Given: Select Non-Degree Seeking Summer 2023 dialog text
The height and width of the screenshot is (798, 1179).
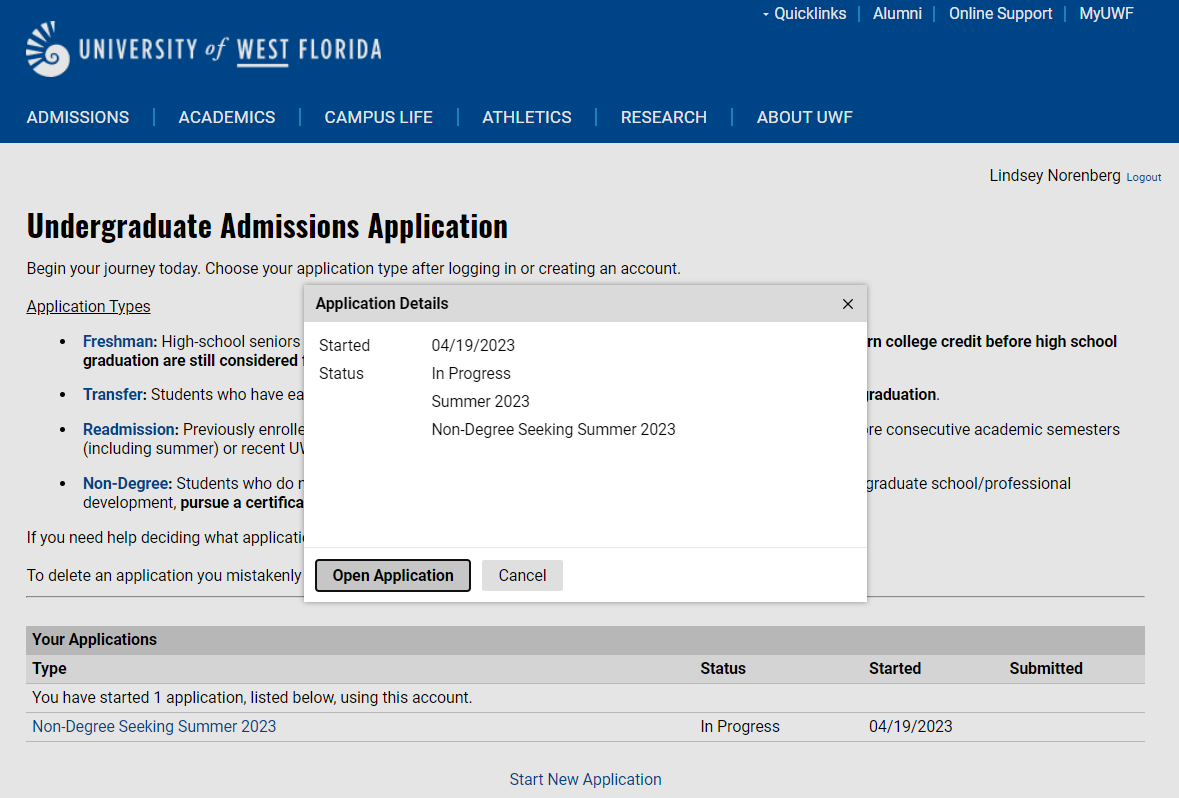Looking at the screenshot, I should (x=553, y=429).
